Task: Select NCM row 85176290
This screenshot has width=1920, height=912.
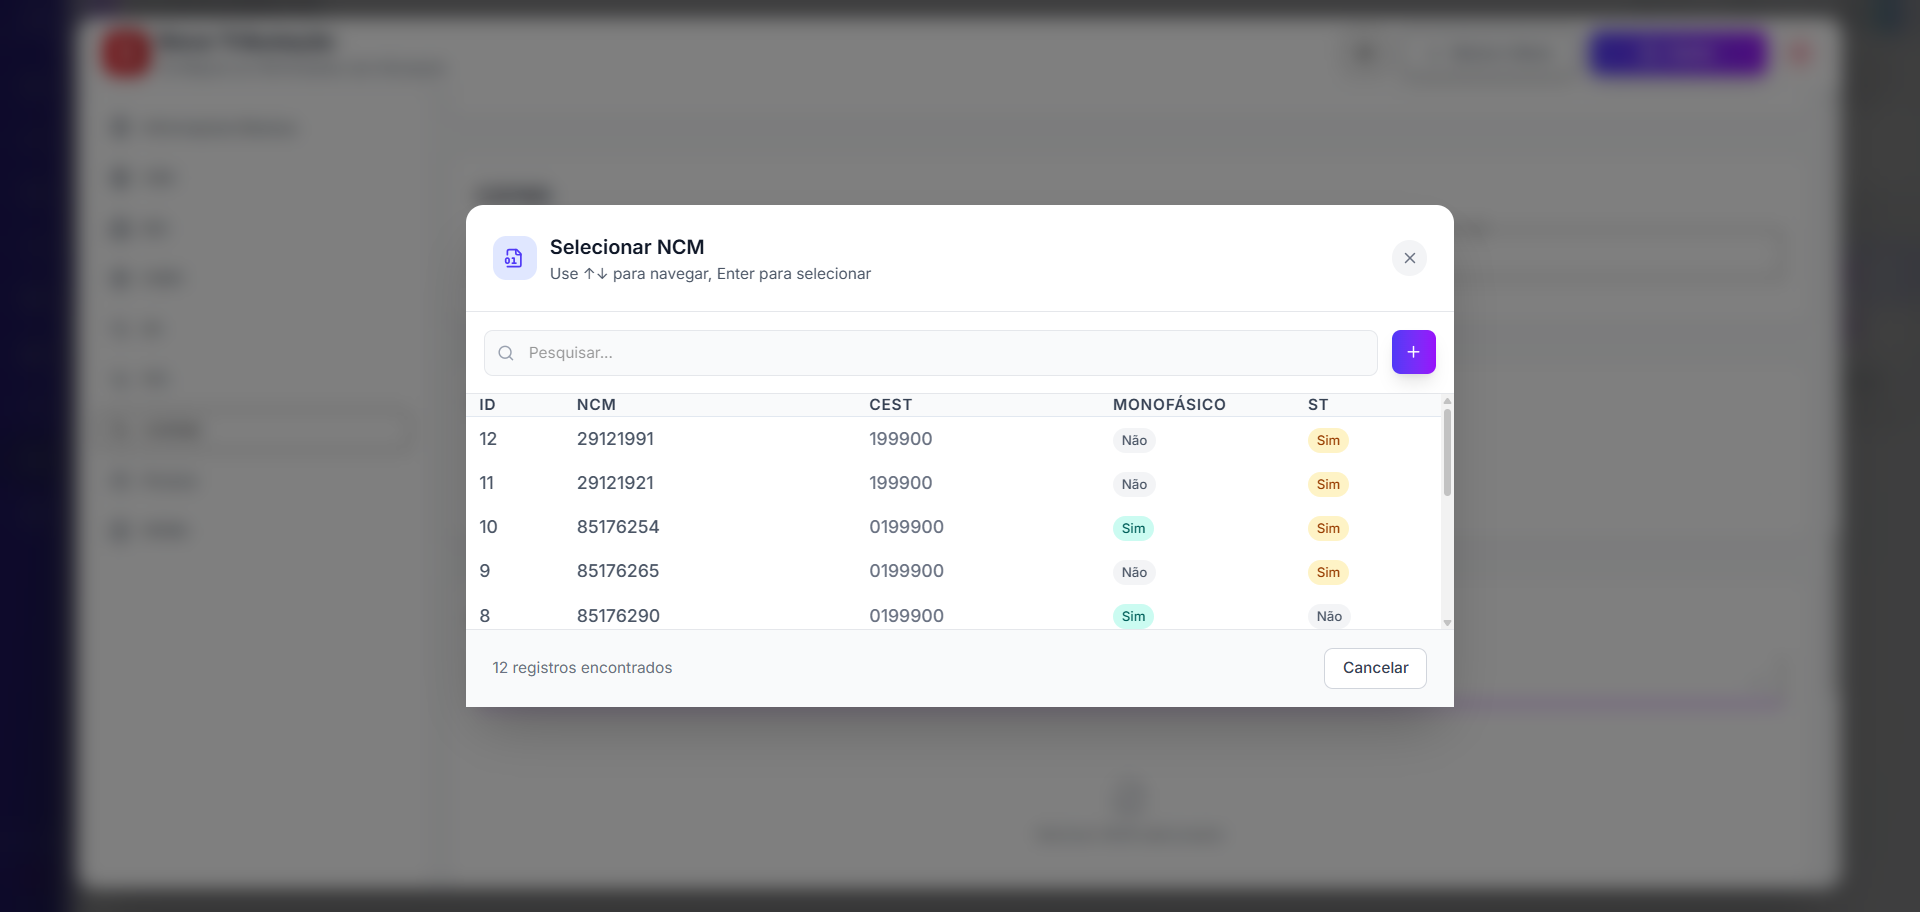Action: click(954, 612)
